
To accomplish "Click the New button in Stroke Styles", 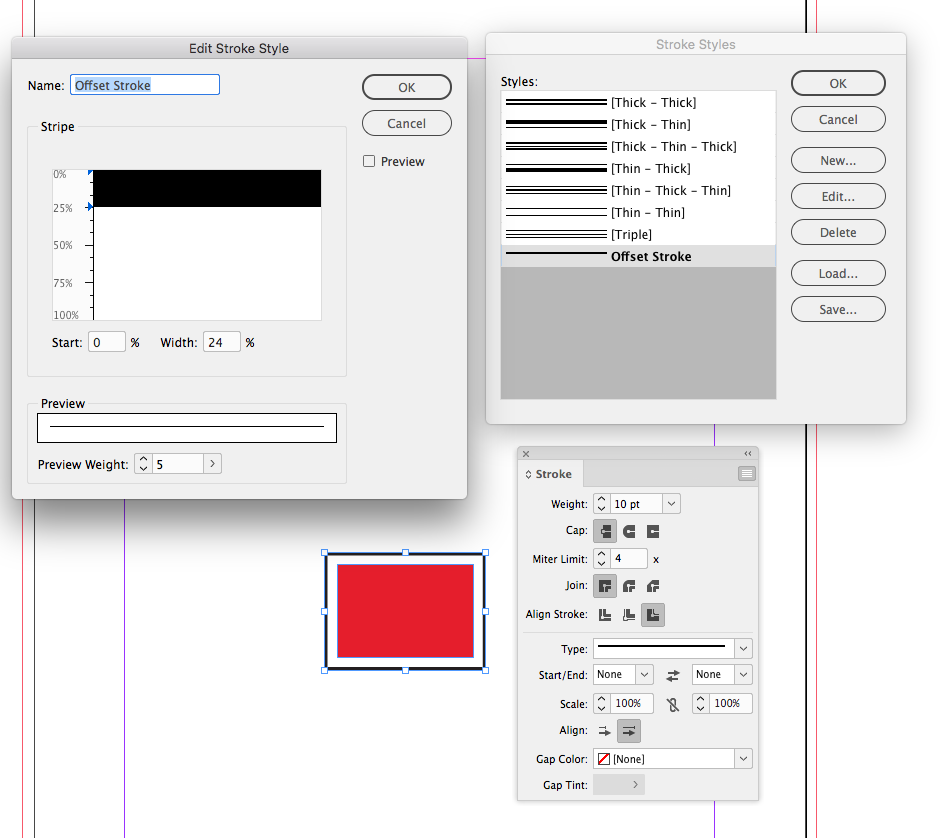I will coord(837,160).
